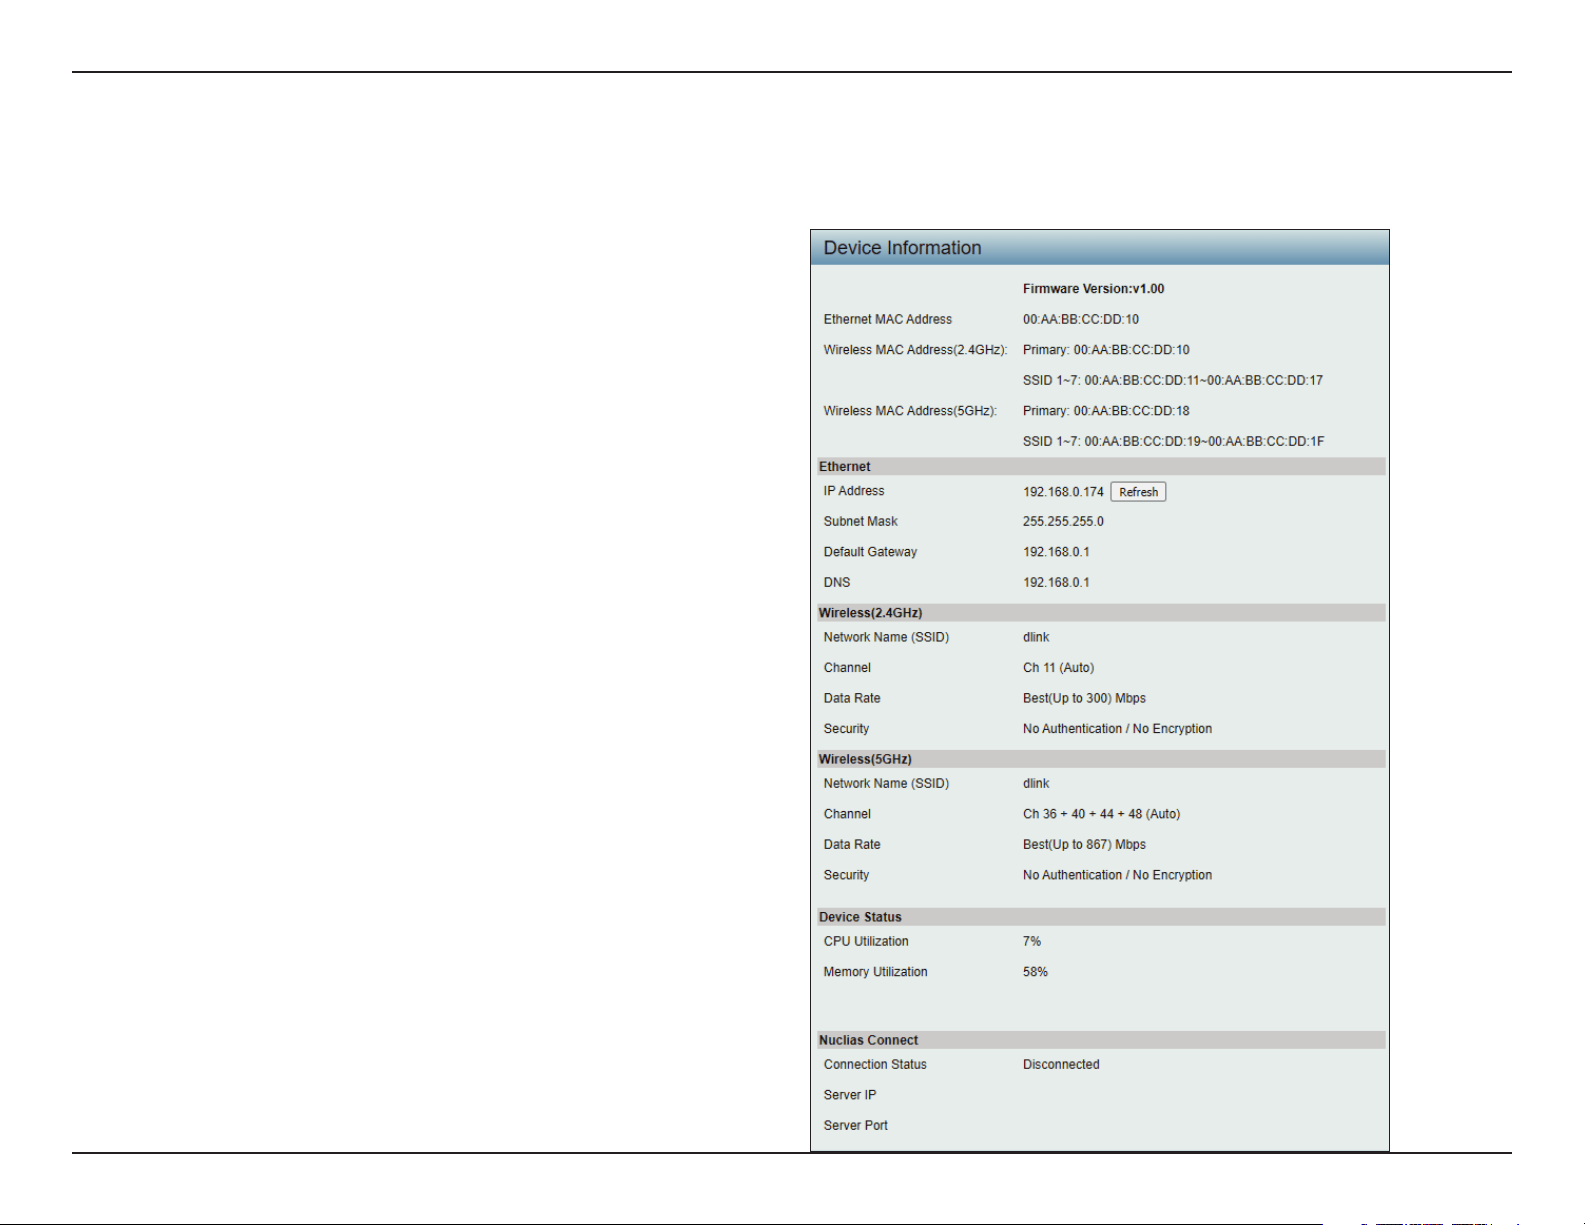1585x1225 pixels.
Task: Select the 5GHz No Authentication / No Encryption value
Action: pos(1117,875)
